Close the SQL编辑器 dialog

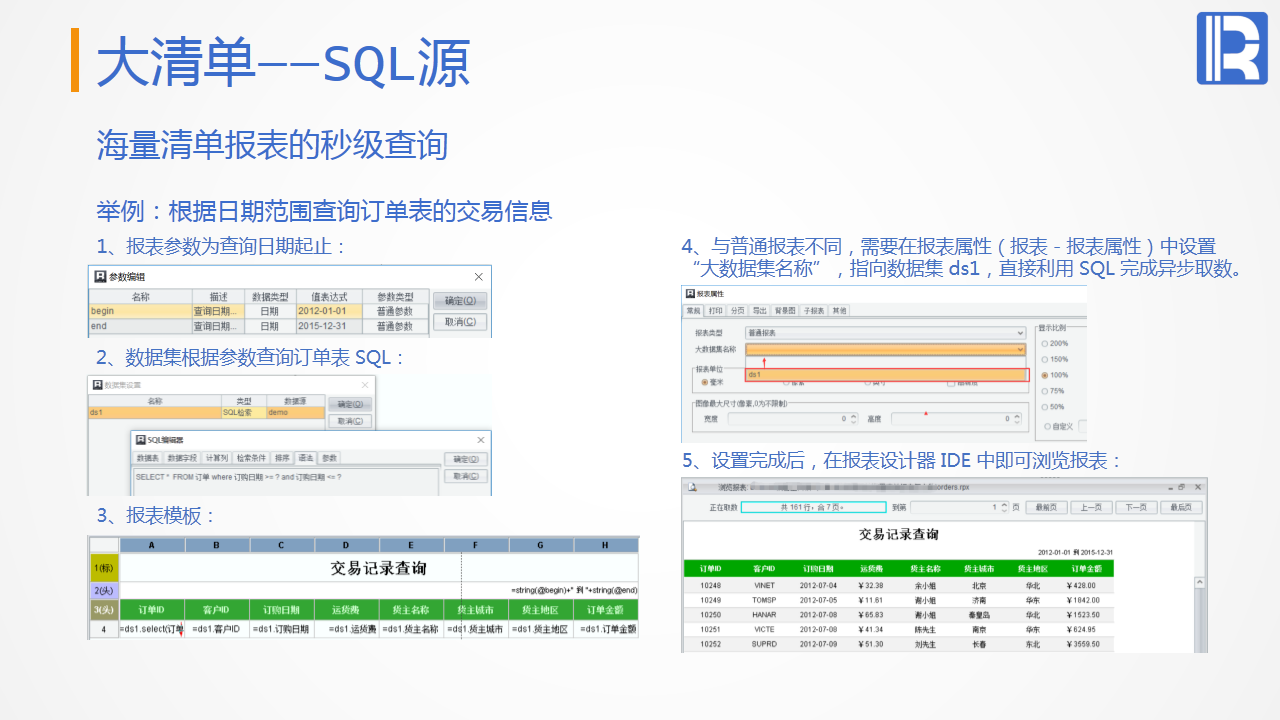[x=482, y=440]
